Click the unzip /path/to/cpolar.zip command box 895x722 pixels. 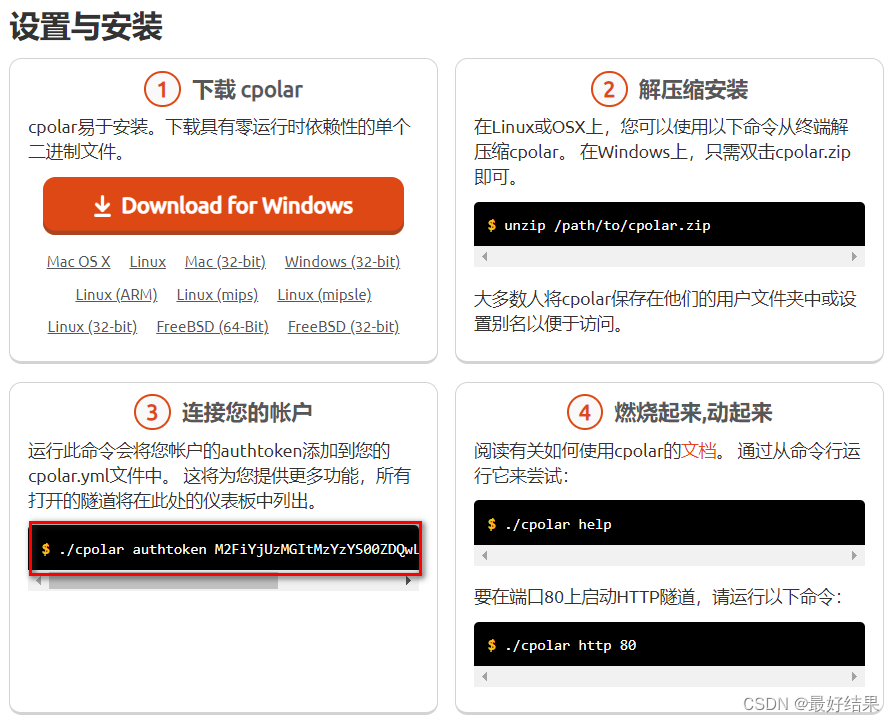pos(669,224)
